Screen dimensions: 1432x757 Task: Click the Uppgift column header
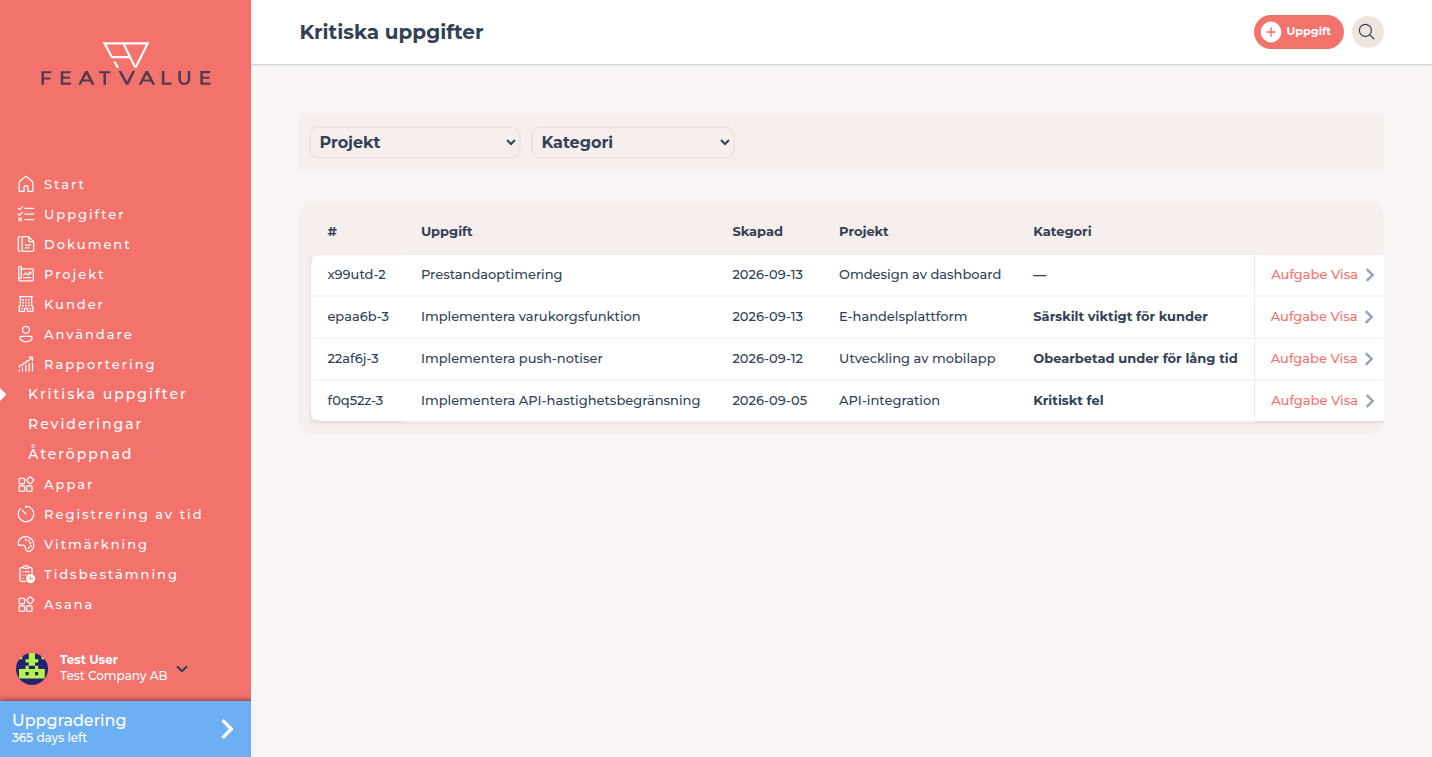447,232
